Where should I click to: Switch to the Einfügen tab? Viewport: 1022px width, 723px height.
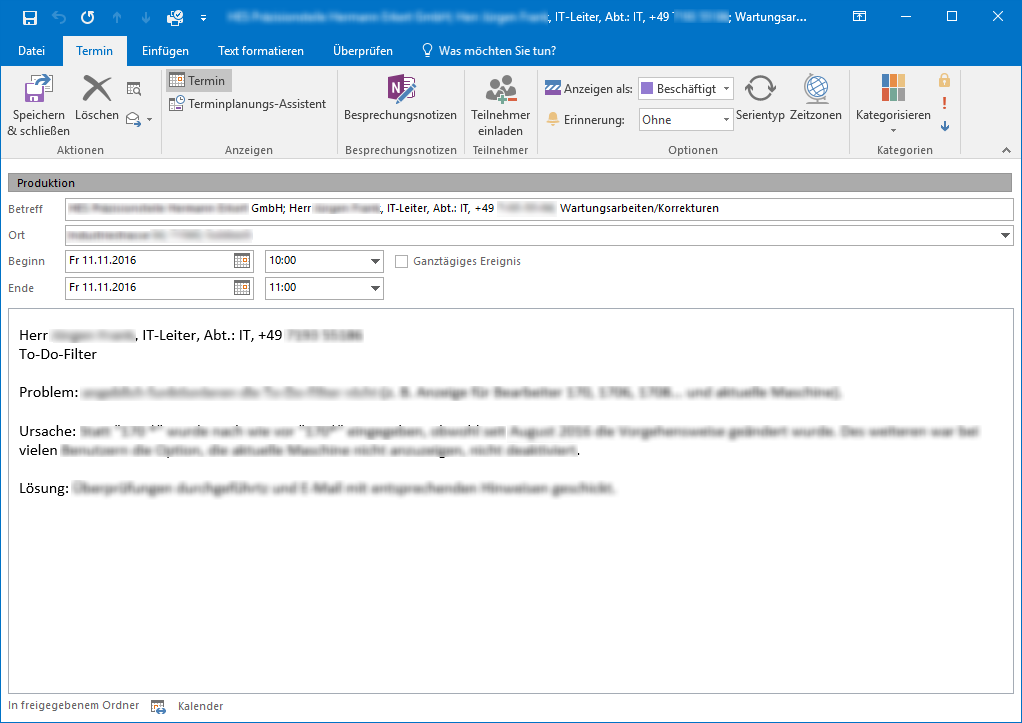click(166, 51)
